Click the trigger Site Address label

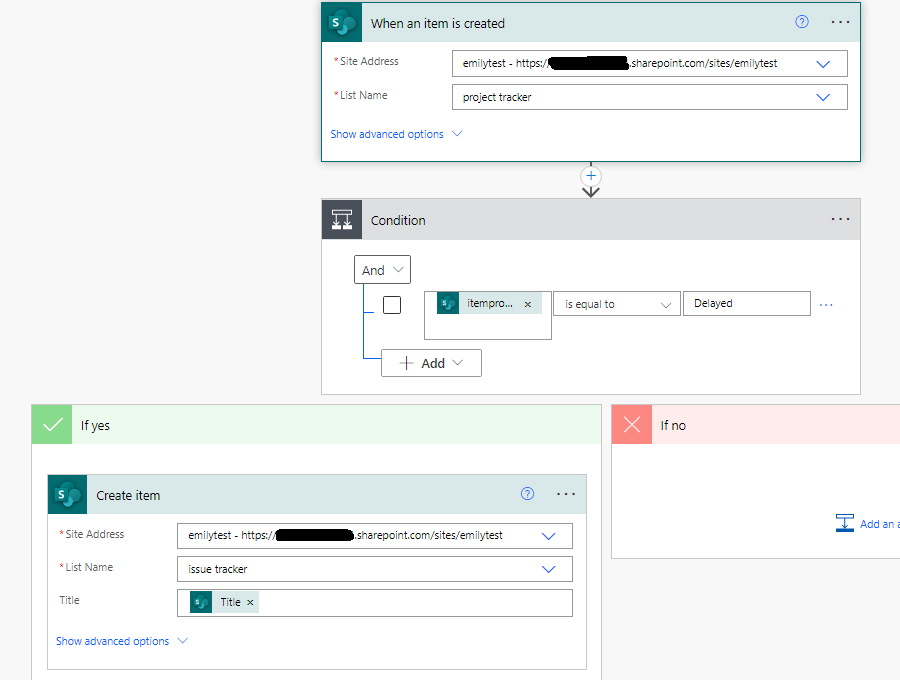click(368, 61)
